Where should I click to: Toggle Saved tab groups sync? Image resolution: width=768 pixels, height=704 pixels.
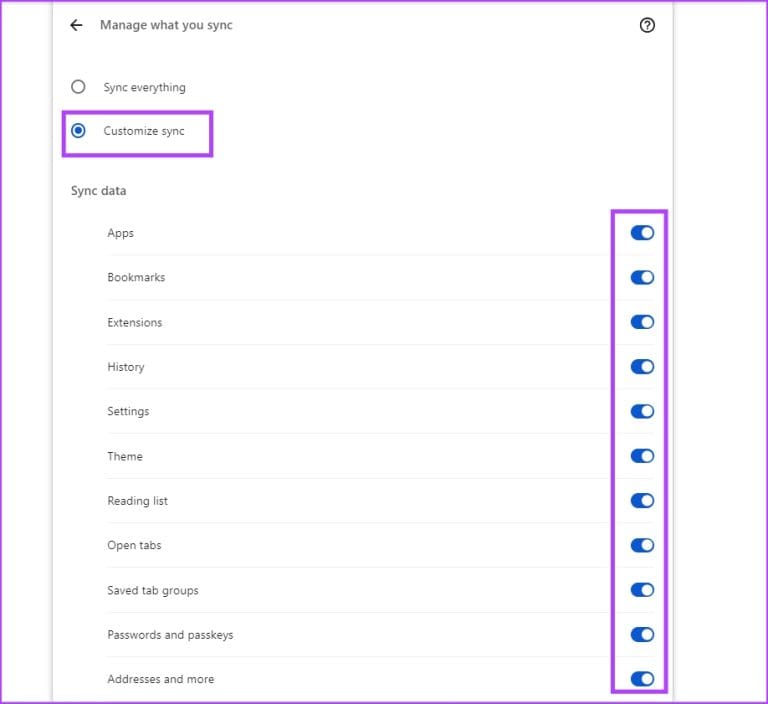point(642,590)
